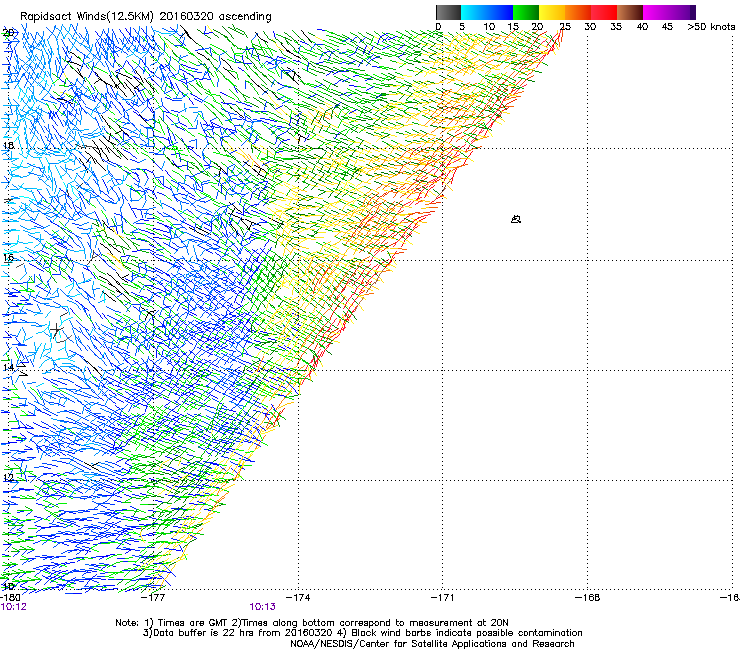Image resolution: width=740 pixels, height=650 pixels.
Task: Click the '-171' longitude axis label
Action: [443, 598]
